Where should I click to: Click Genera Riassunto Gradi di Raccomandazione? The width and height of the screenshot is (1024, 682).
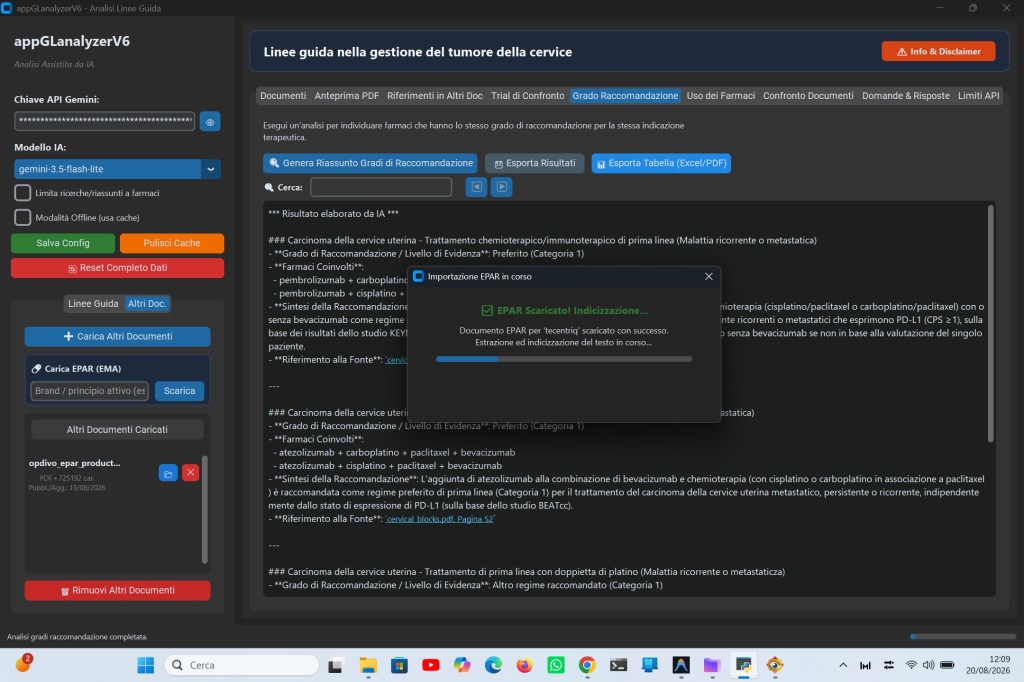pos(370,163)
